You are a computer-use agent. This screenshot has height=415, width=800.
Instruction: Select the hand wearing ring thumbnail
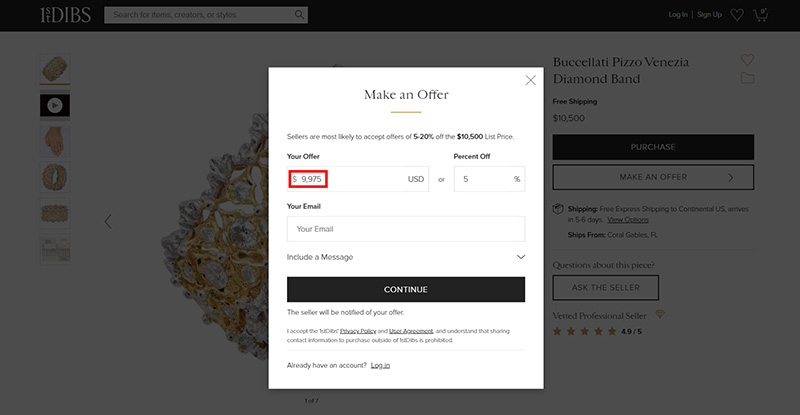pyautogui.click(x=55, y=141)
